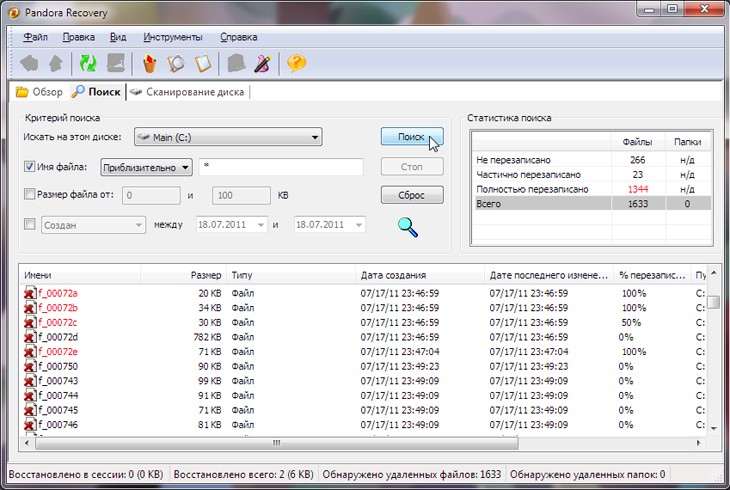Click the pen wipe tool toolbar icon
730x490 pixels.
pyautogui.click(x=262, y=63)
